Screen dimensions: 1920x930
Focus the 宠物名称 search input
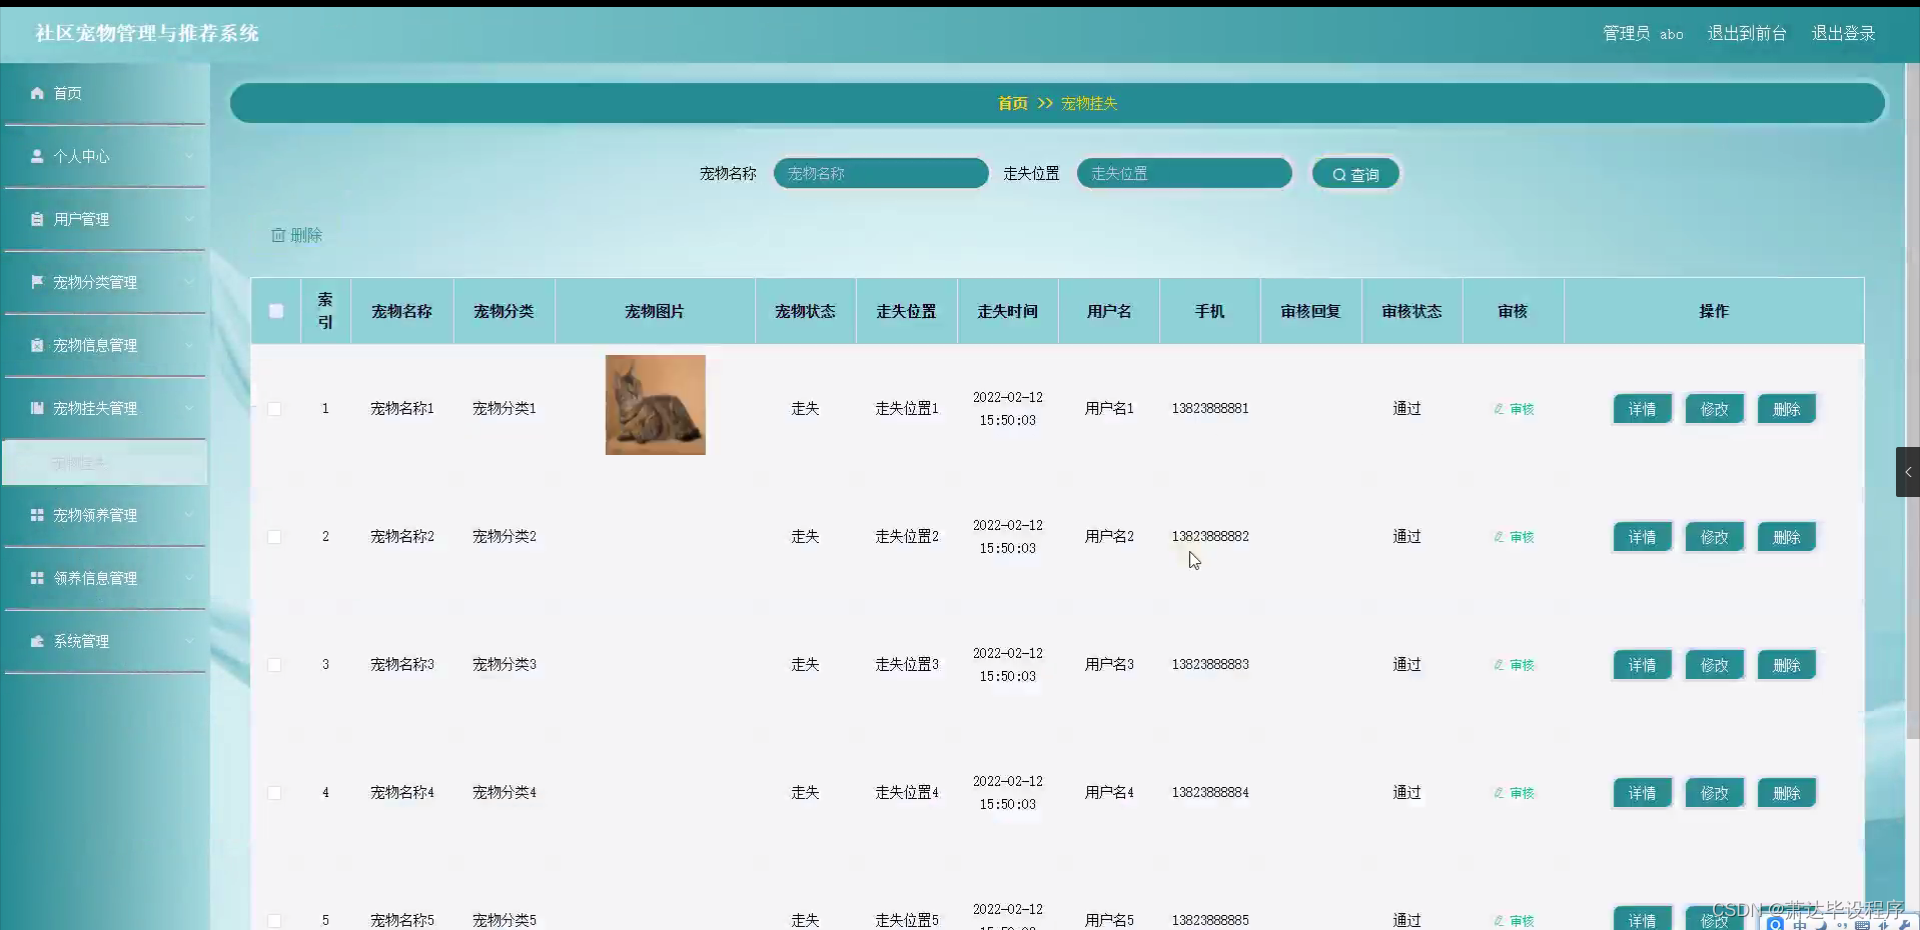(x=881, y=173)
